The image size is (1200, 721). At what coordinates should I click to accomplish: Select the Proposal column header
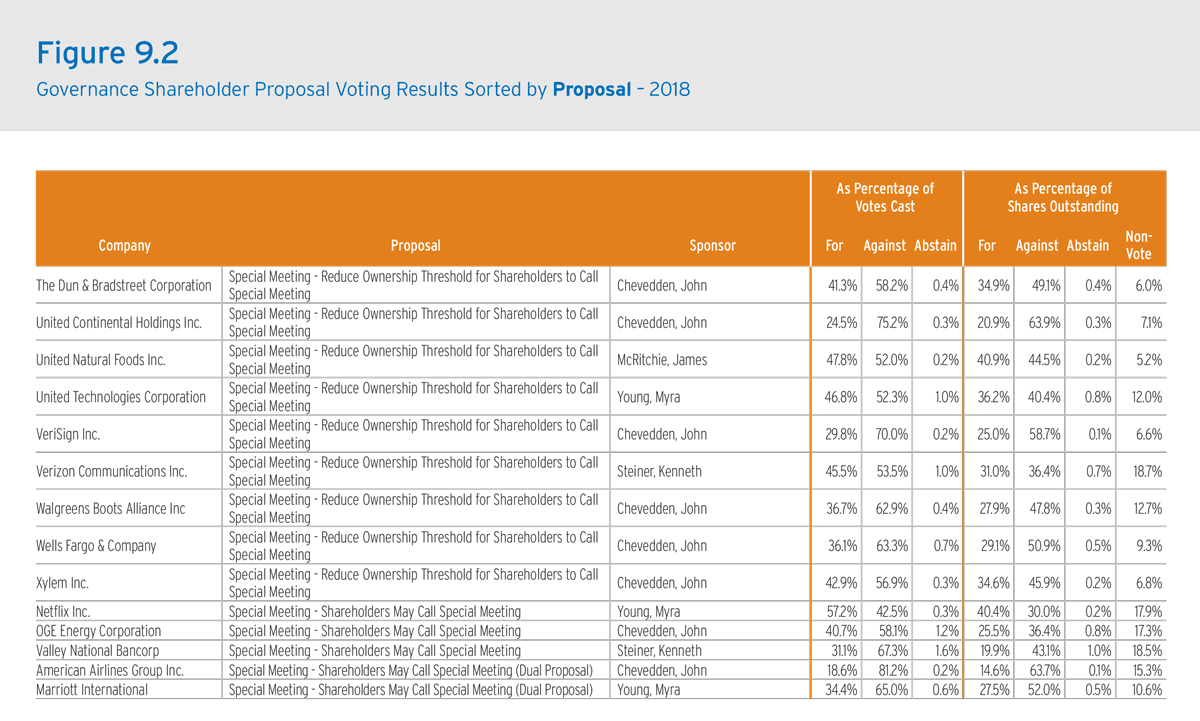coord(415,246)
